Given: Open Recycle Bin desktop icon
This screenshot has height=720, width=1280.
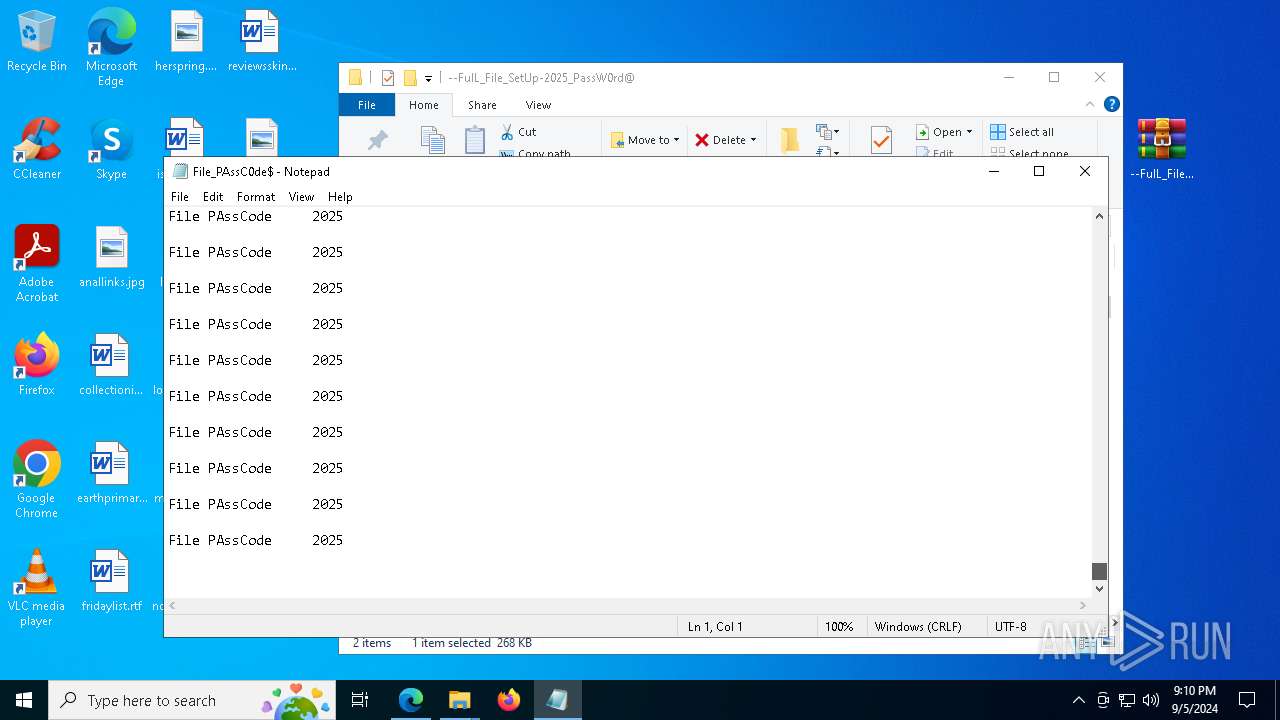Looking at the screenshot, I should click(x=37, y=42).
